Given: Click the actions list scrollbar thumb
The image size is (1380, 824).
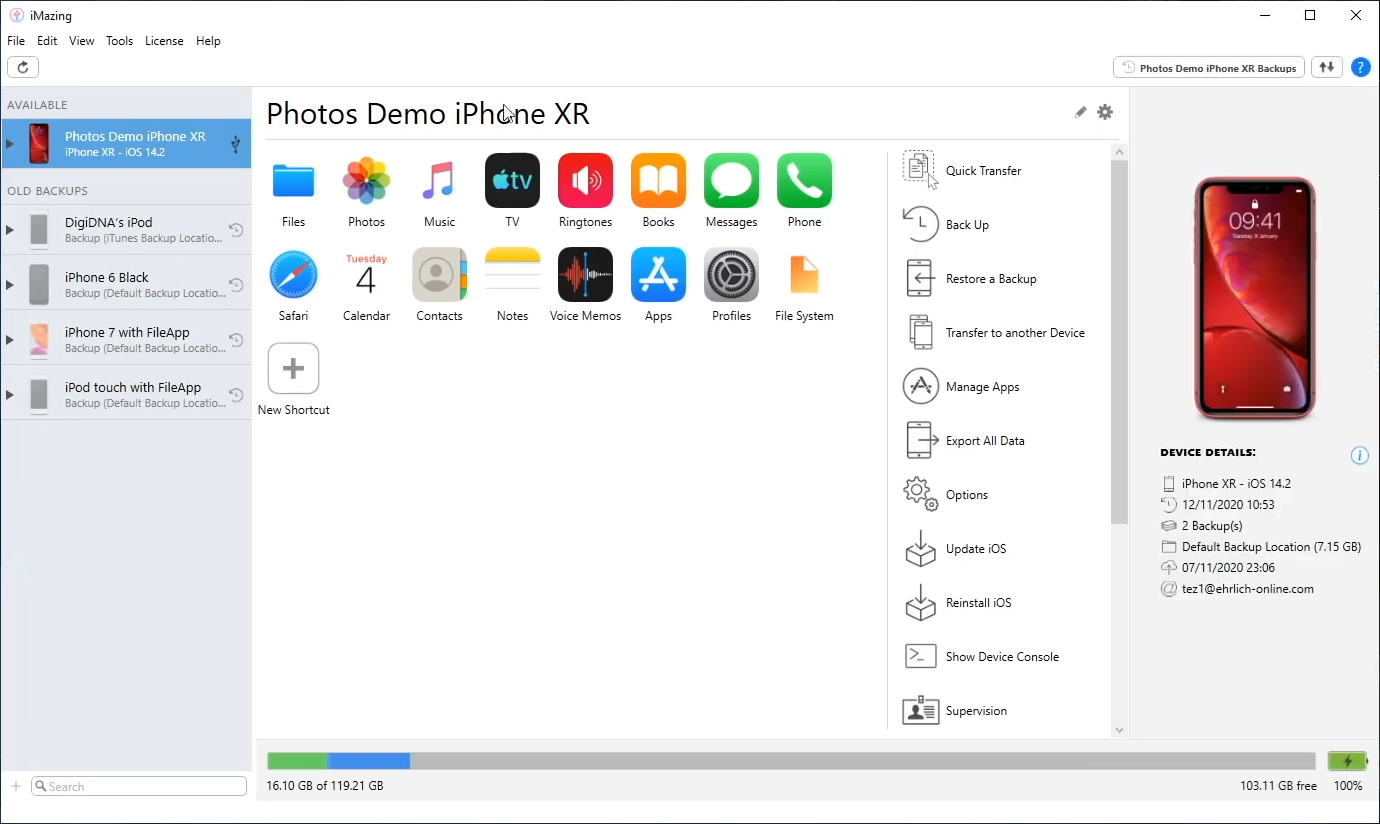Looking at the screenshot, I should [x=1119, y=342].
